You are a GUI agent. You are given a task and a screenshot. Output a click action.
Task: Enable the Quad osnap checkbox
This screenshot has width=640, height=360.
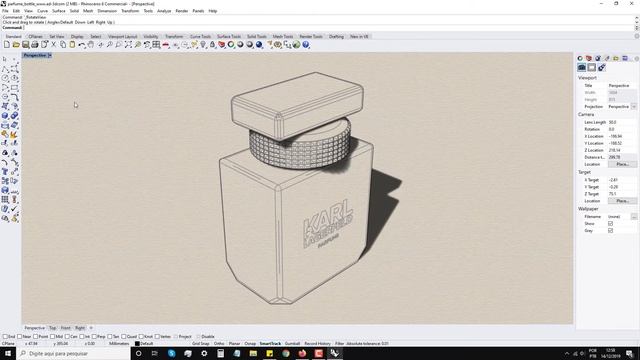tap(124, 337)
